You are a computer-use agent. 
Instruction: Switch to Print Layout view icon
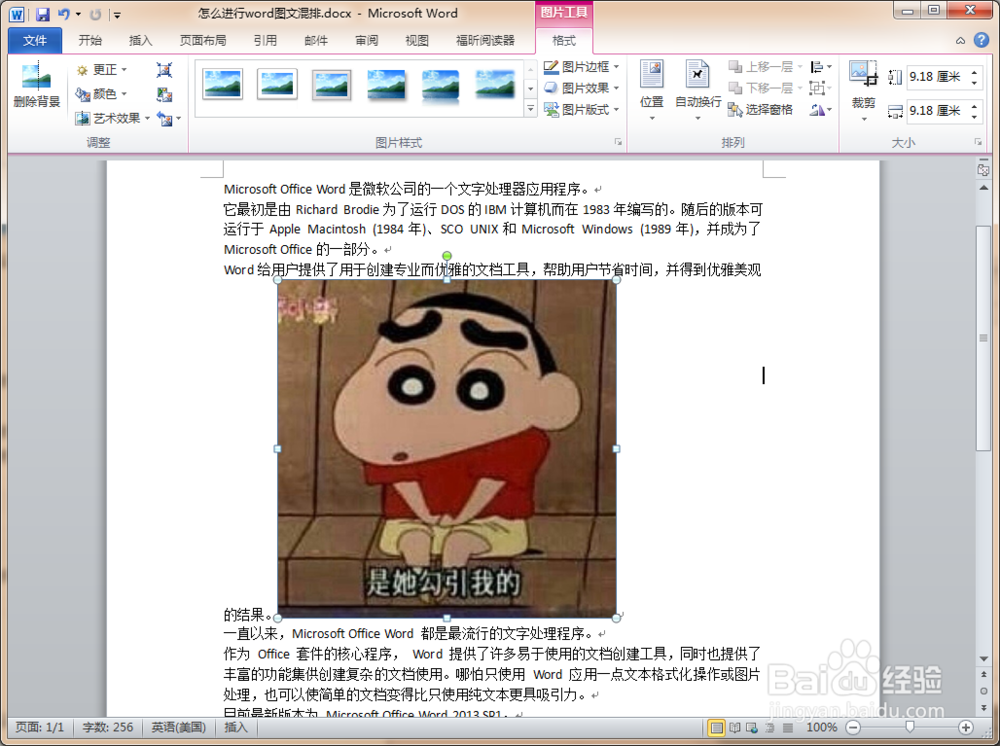(717, 728)
